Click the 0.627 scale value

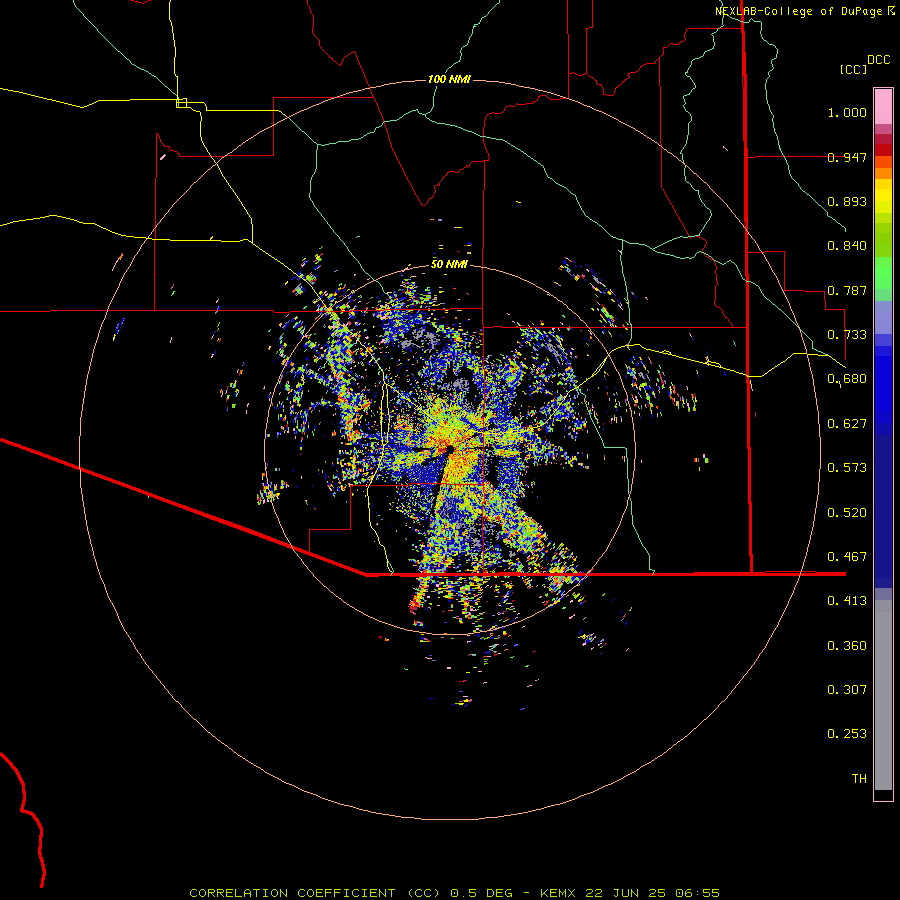coord(847,424)
